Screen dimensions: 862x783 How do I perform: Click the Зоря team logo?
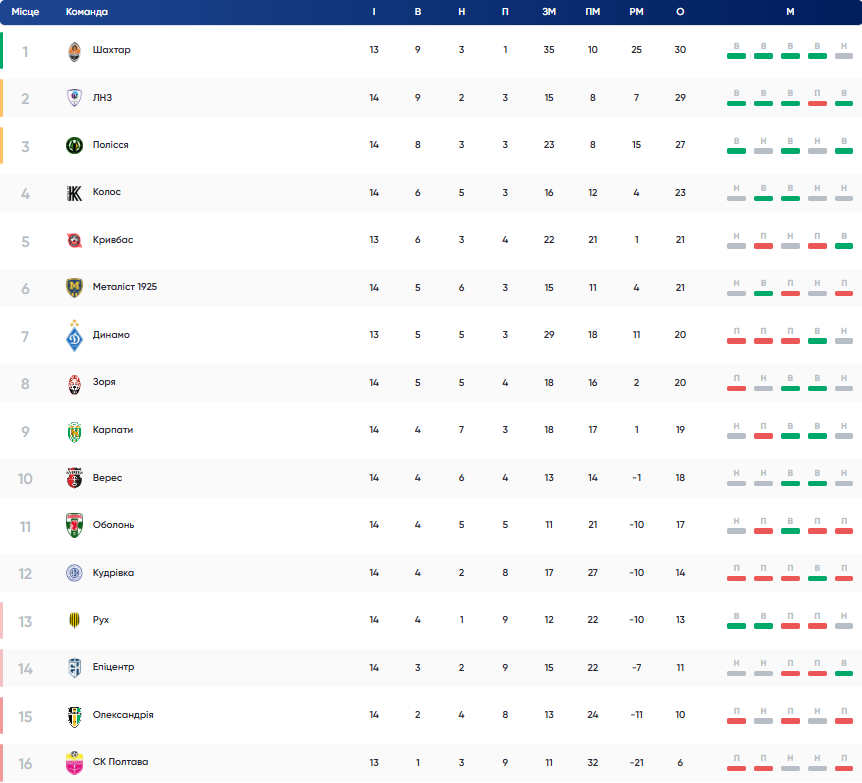point(74,383)
